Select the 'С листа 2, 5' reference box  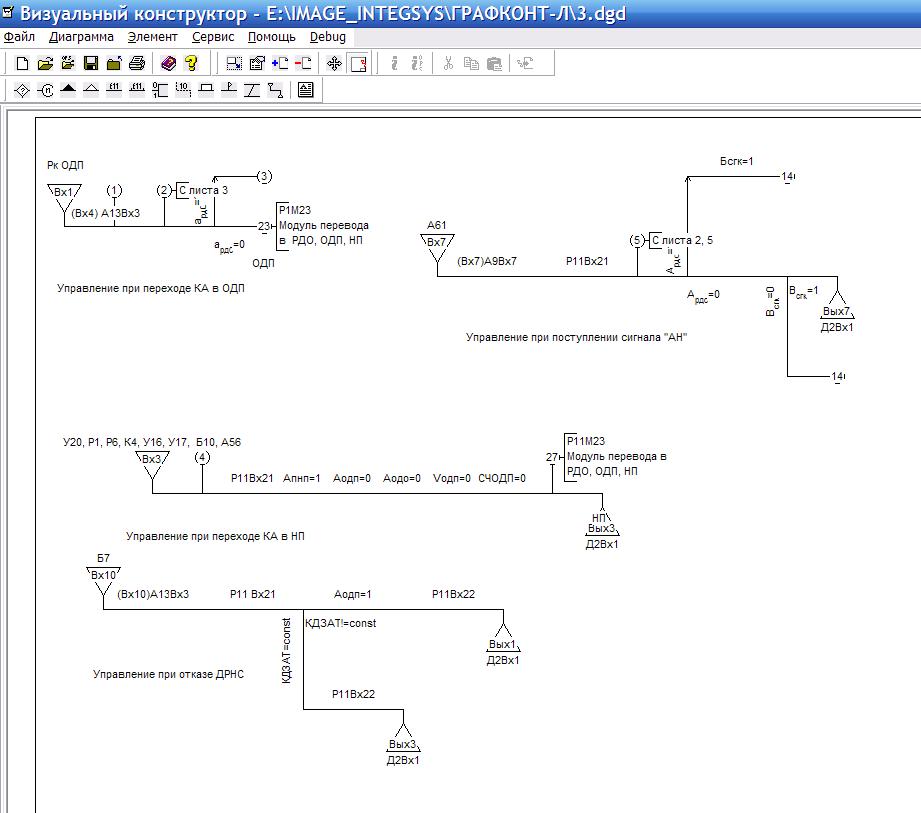pyautogui.click(x=681, y=240)
